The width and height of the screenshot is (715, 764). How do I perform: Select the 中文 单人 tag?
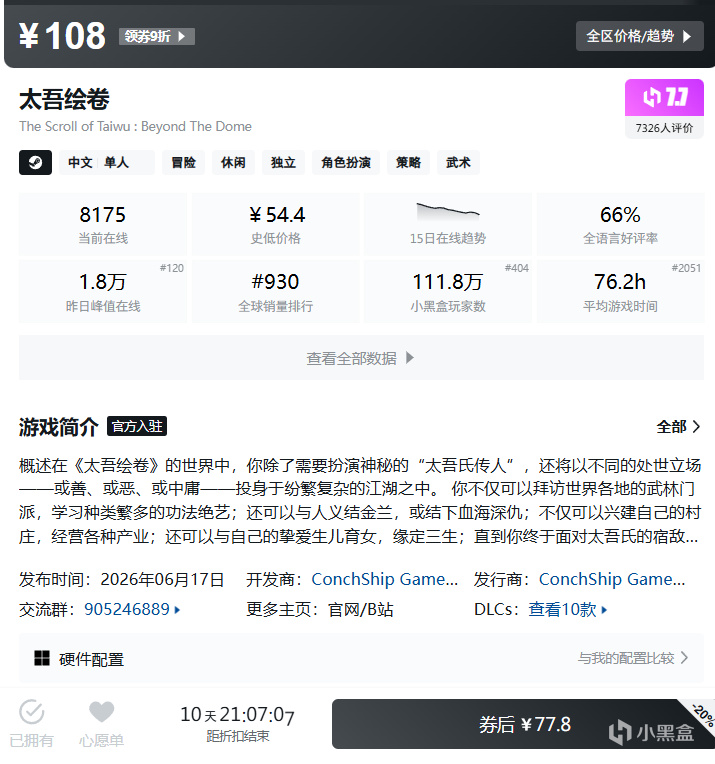pos(107,162)
